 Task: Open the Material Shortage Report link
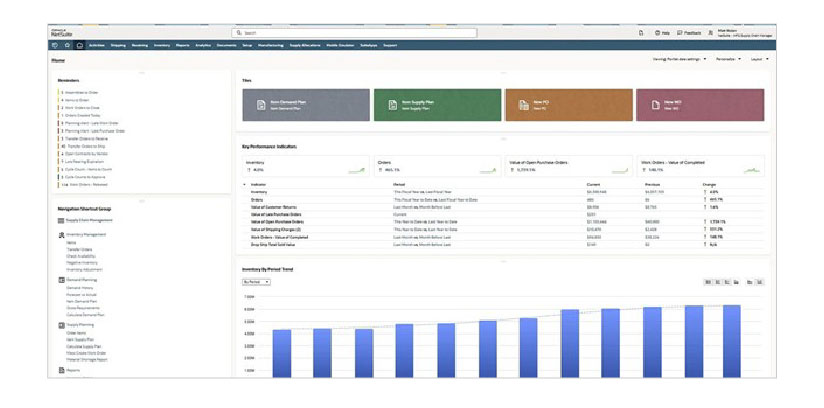tap(87, 360)
